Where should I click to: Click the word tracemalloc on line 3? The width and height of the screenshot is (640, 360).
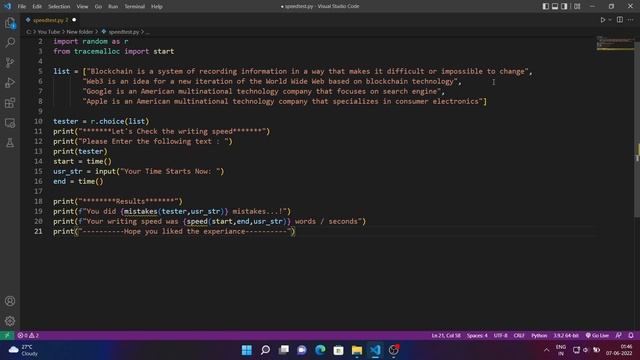point(97,51)
